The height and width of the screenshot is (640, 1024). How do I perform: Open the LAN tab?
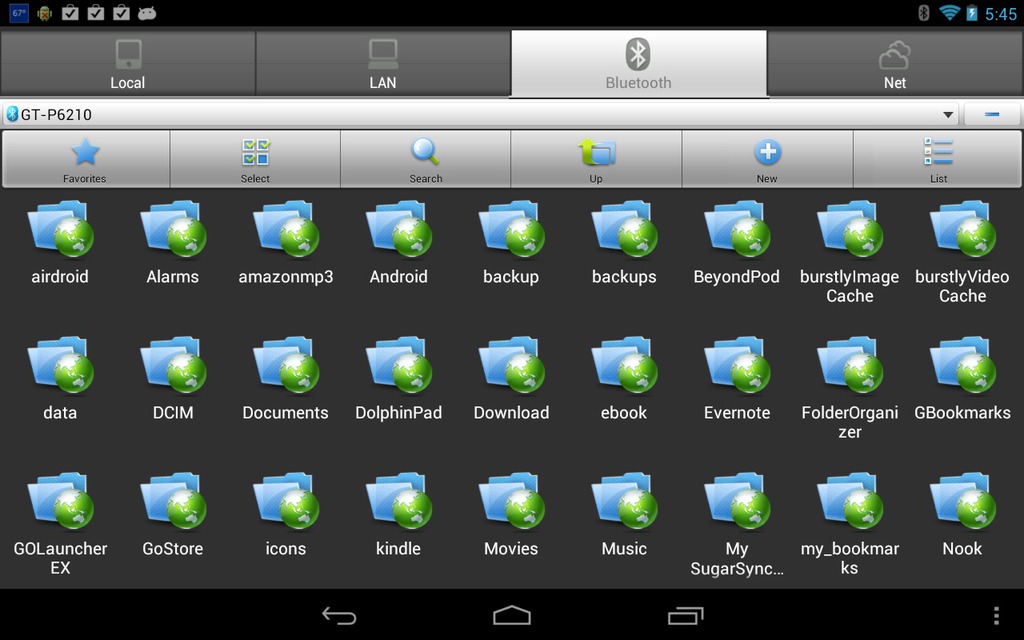[x=383, y=63]
